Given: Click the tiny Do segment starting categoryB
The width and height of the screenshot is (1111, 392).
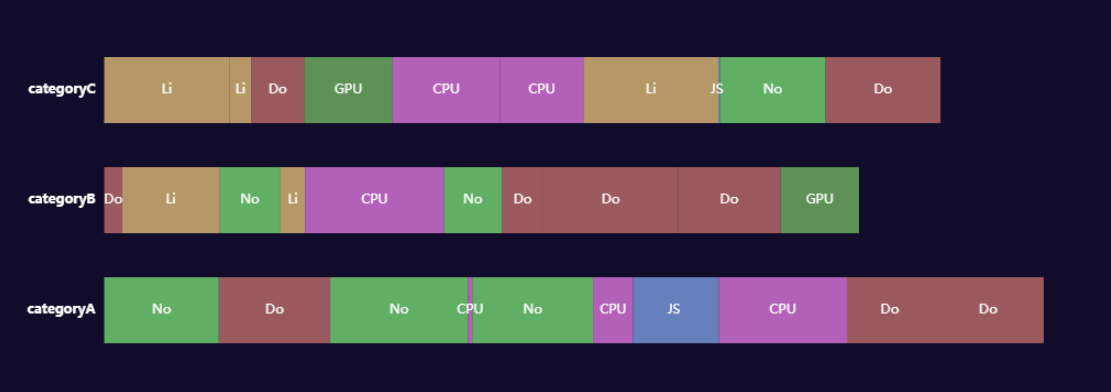Looking at the screenshot, I should (113, 200).
